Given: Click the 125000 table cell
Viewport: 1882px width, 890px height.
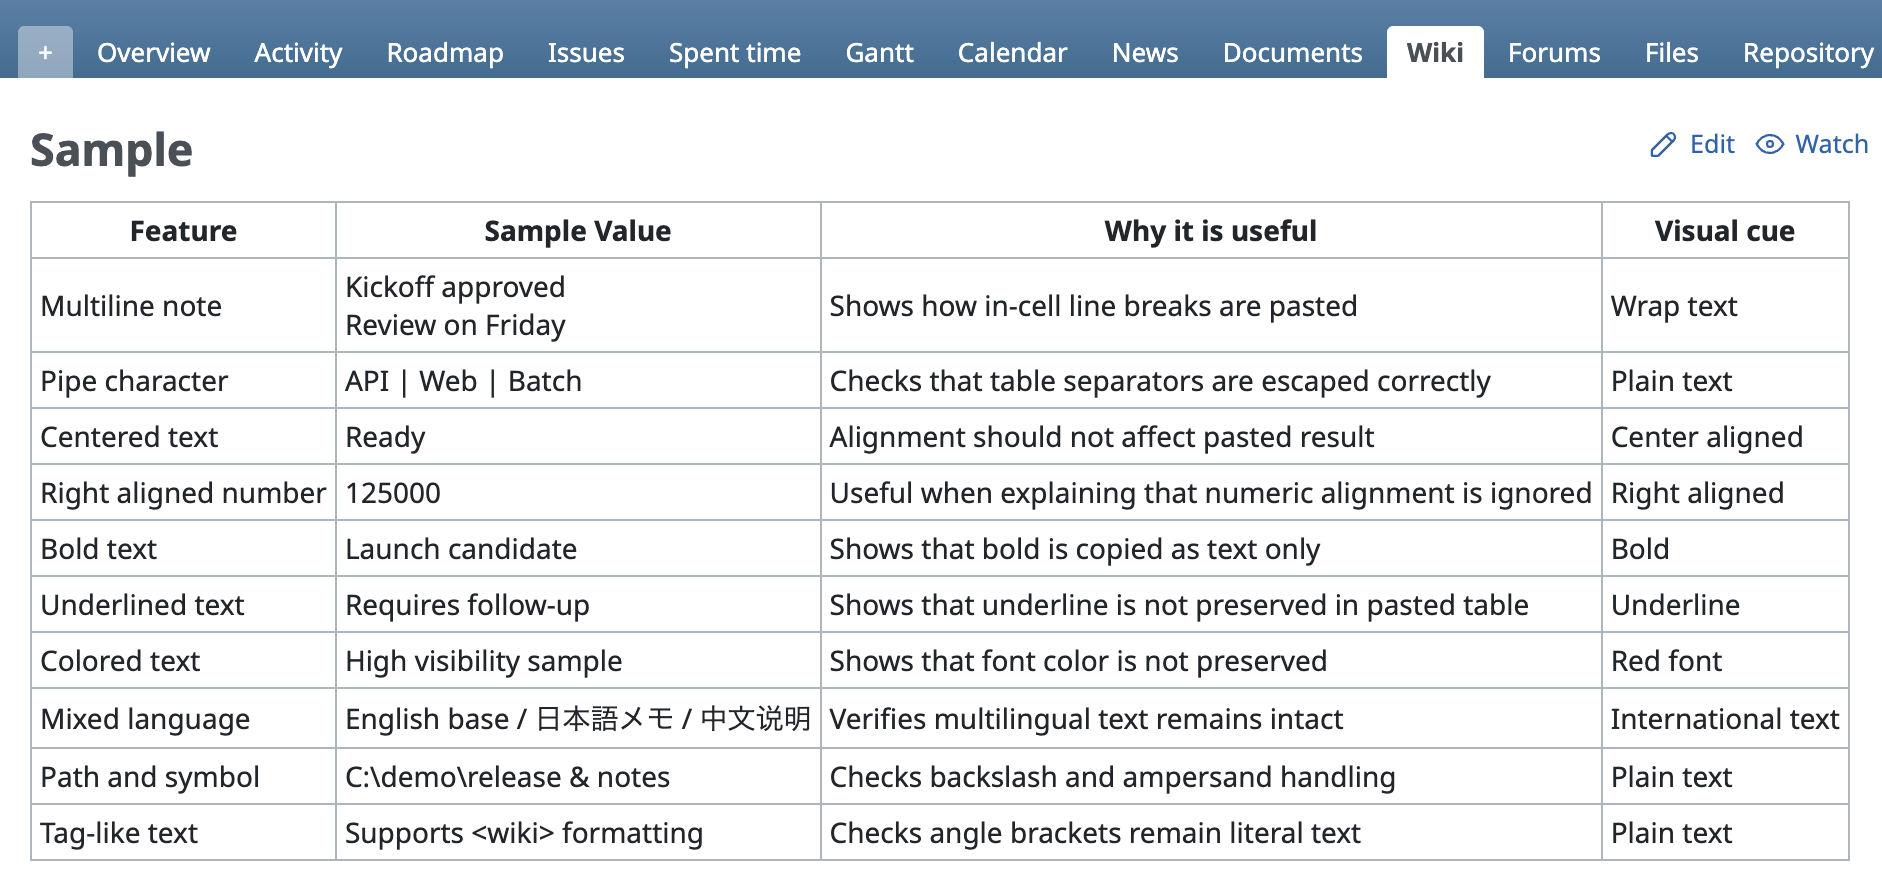Looking at the screenshot, I should click(x=393, y=493).
